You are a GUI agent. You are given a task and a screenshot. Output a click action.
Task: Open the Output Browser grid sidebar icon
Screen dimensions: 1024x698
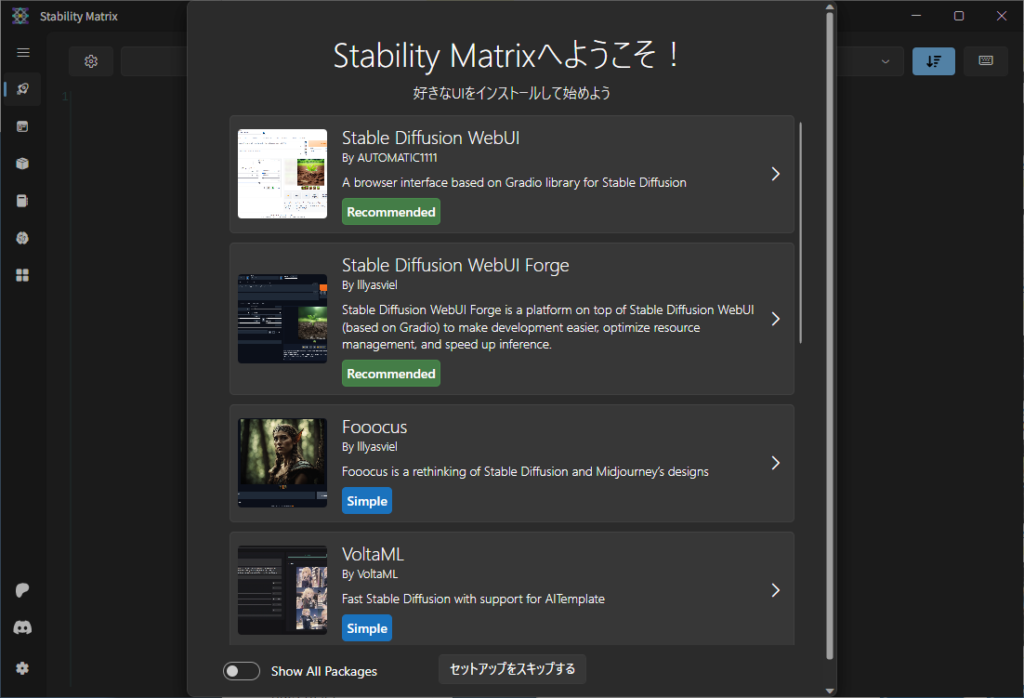click(x=23, y=275)
